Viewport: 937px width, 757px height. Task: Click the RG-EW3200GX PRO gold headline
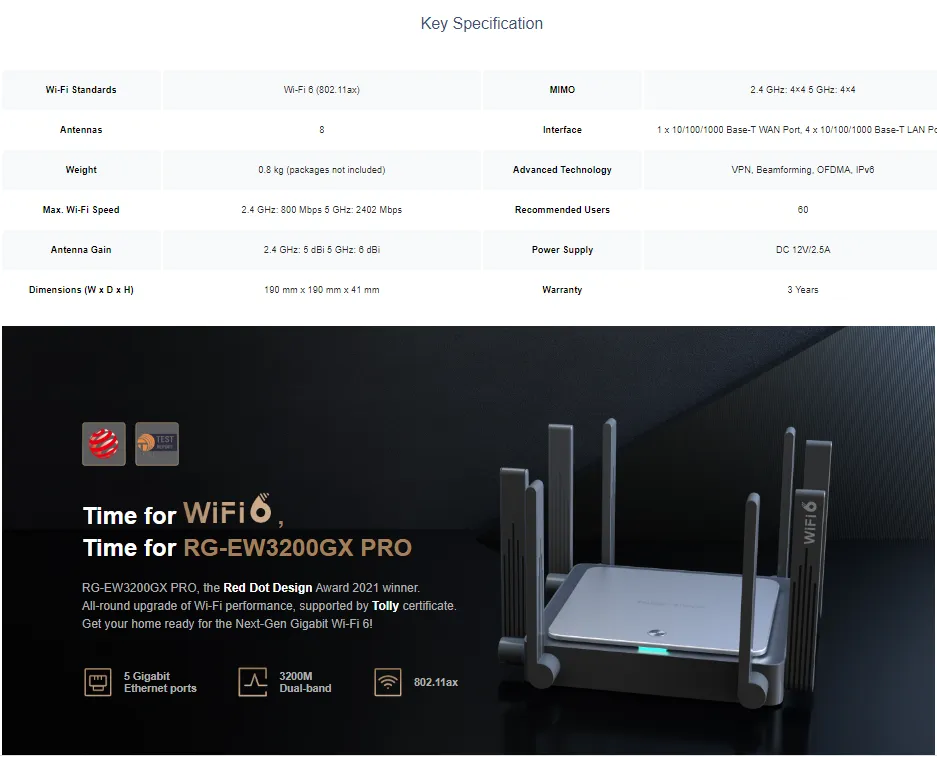298,548
